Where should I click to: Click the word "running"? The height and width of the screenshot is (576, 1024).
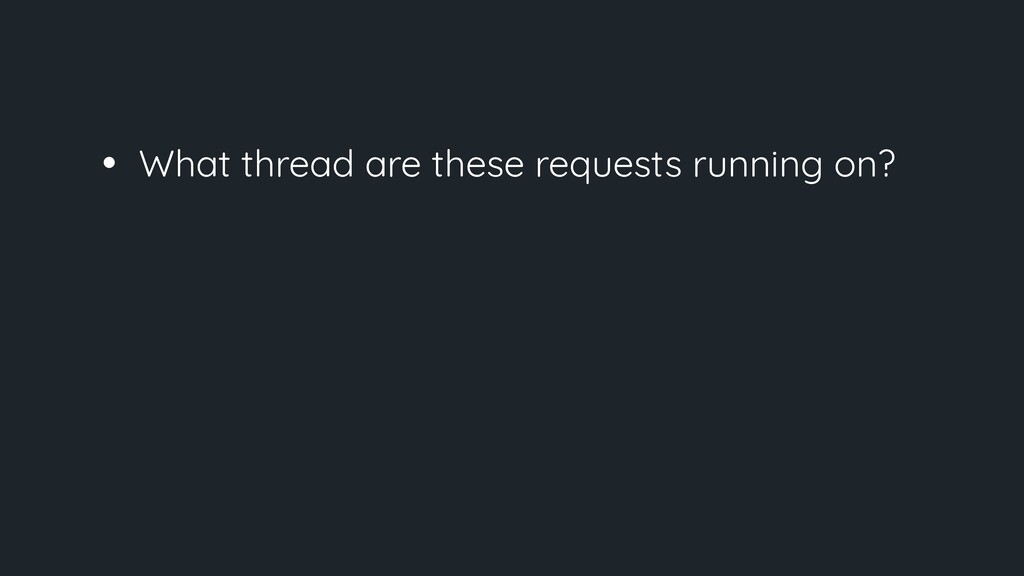[751, 167]
